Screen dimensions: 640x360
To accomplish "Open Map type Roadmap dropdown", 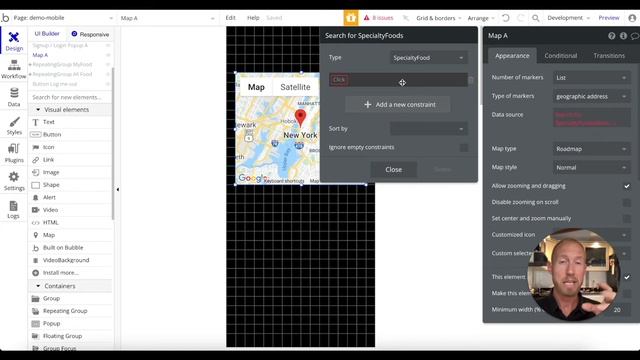I will click(591, 149).
